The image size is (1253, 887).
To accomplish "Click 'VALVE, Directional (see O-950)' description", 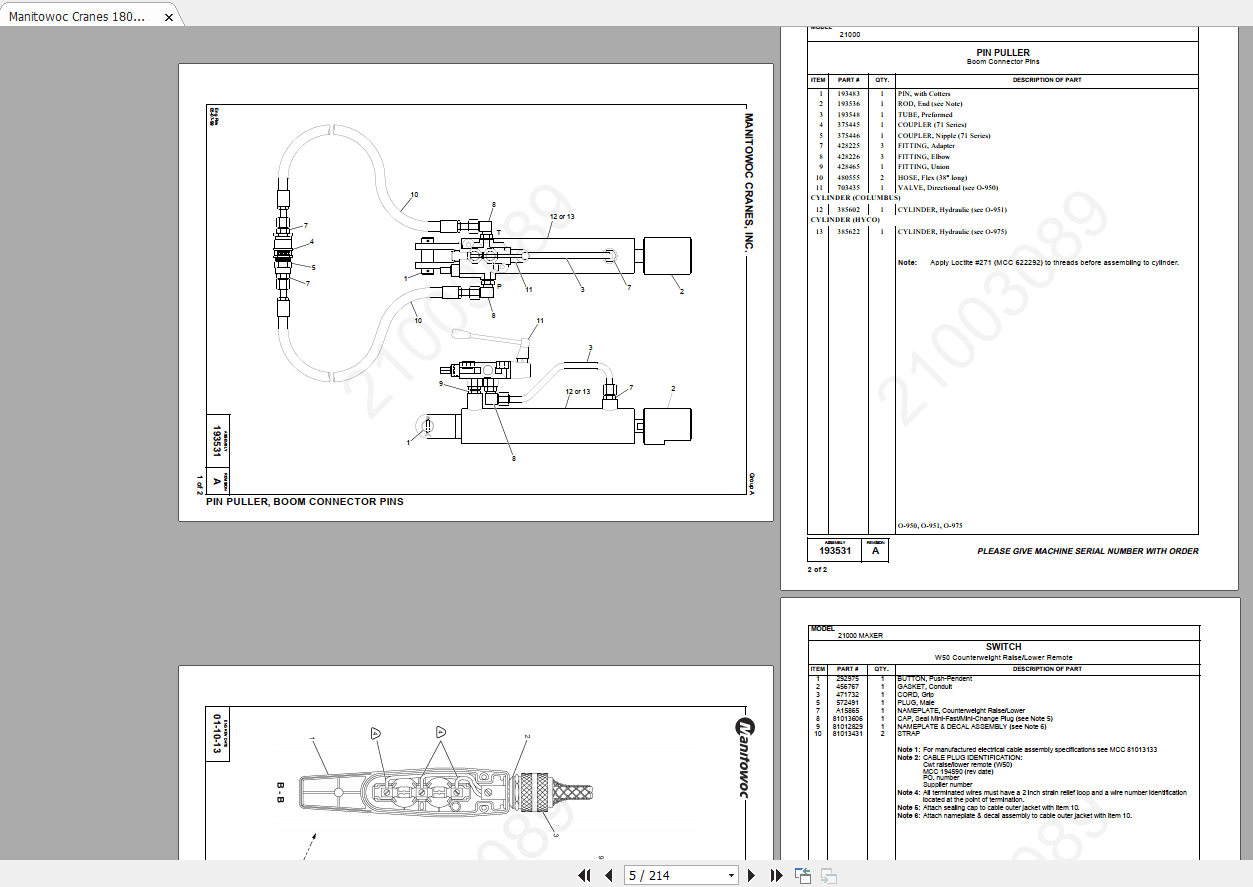I will (947, 188).
